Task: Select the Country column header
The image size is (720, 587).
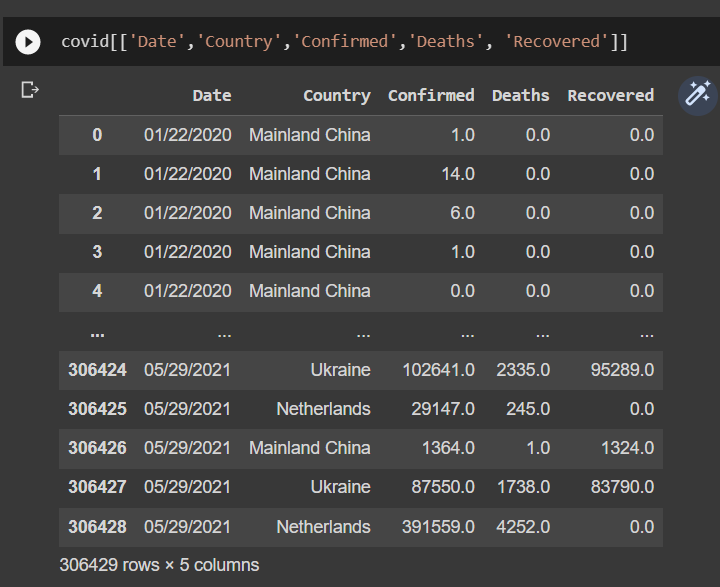Action: [337, 96]
